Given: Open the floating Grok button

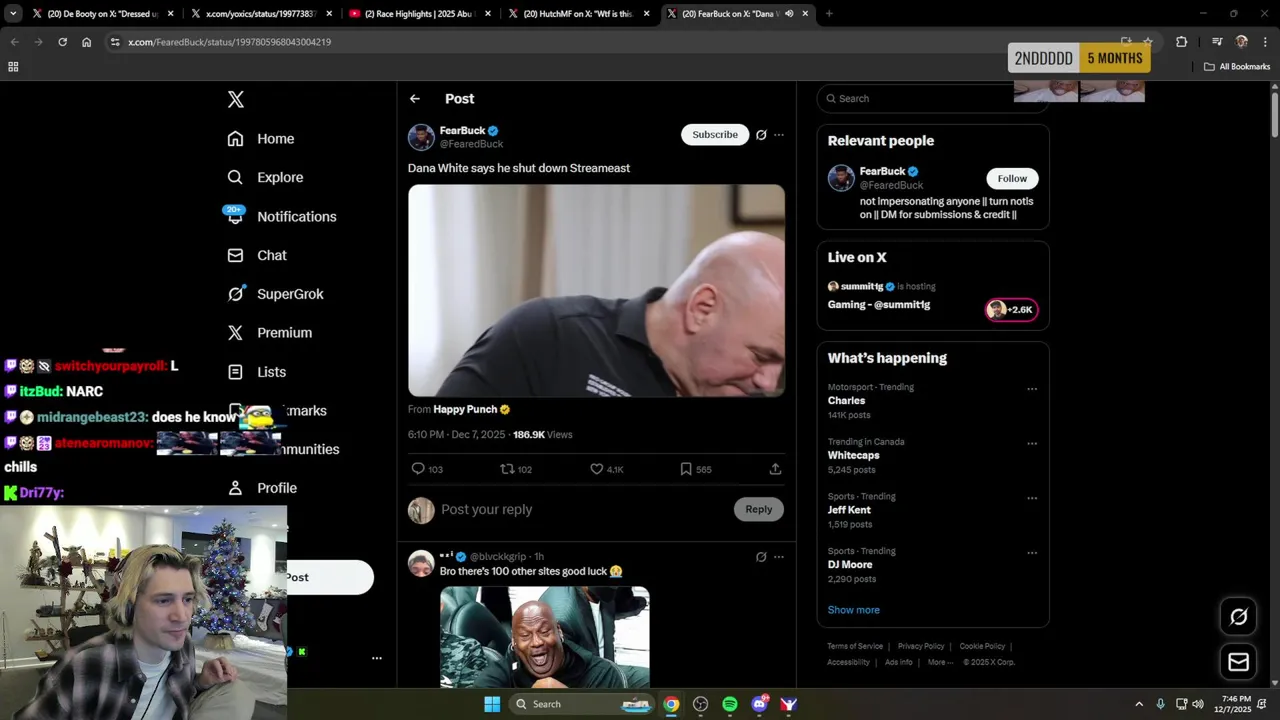Looking at the screenshot, I should click(x=1238, y=617).
